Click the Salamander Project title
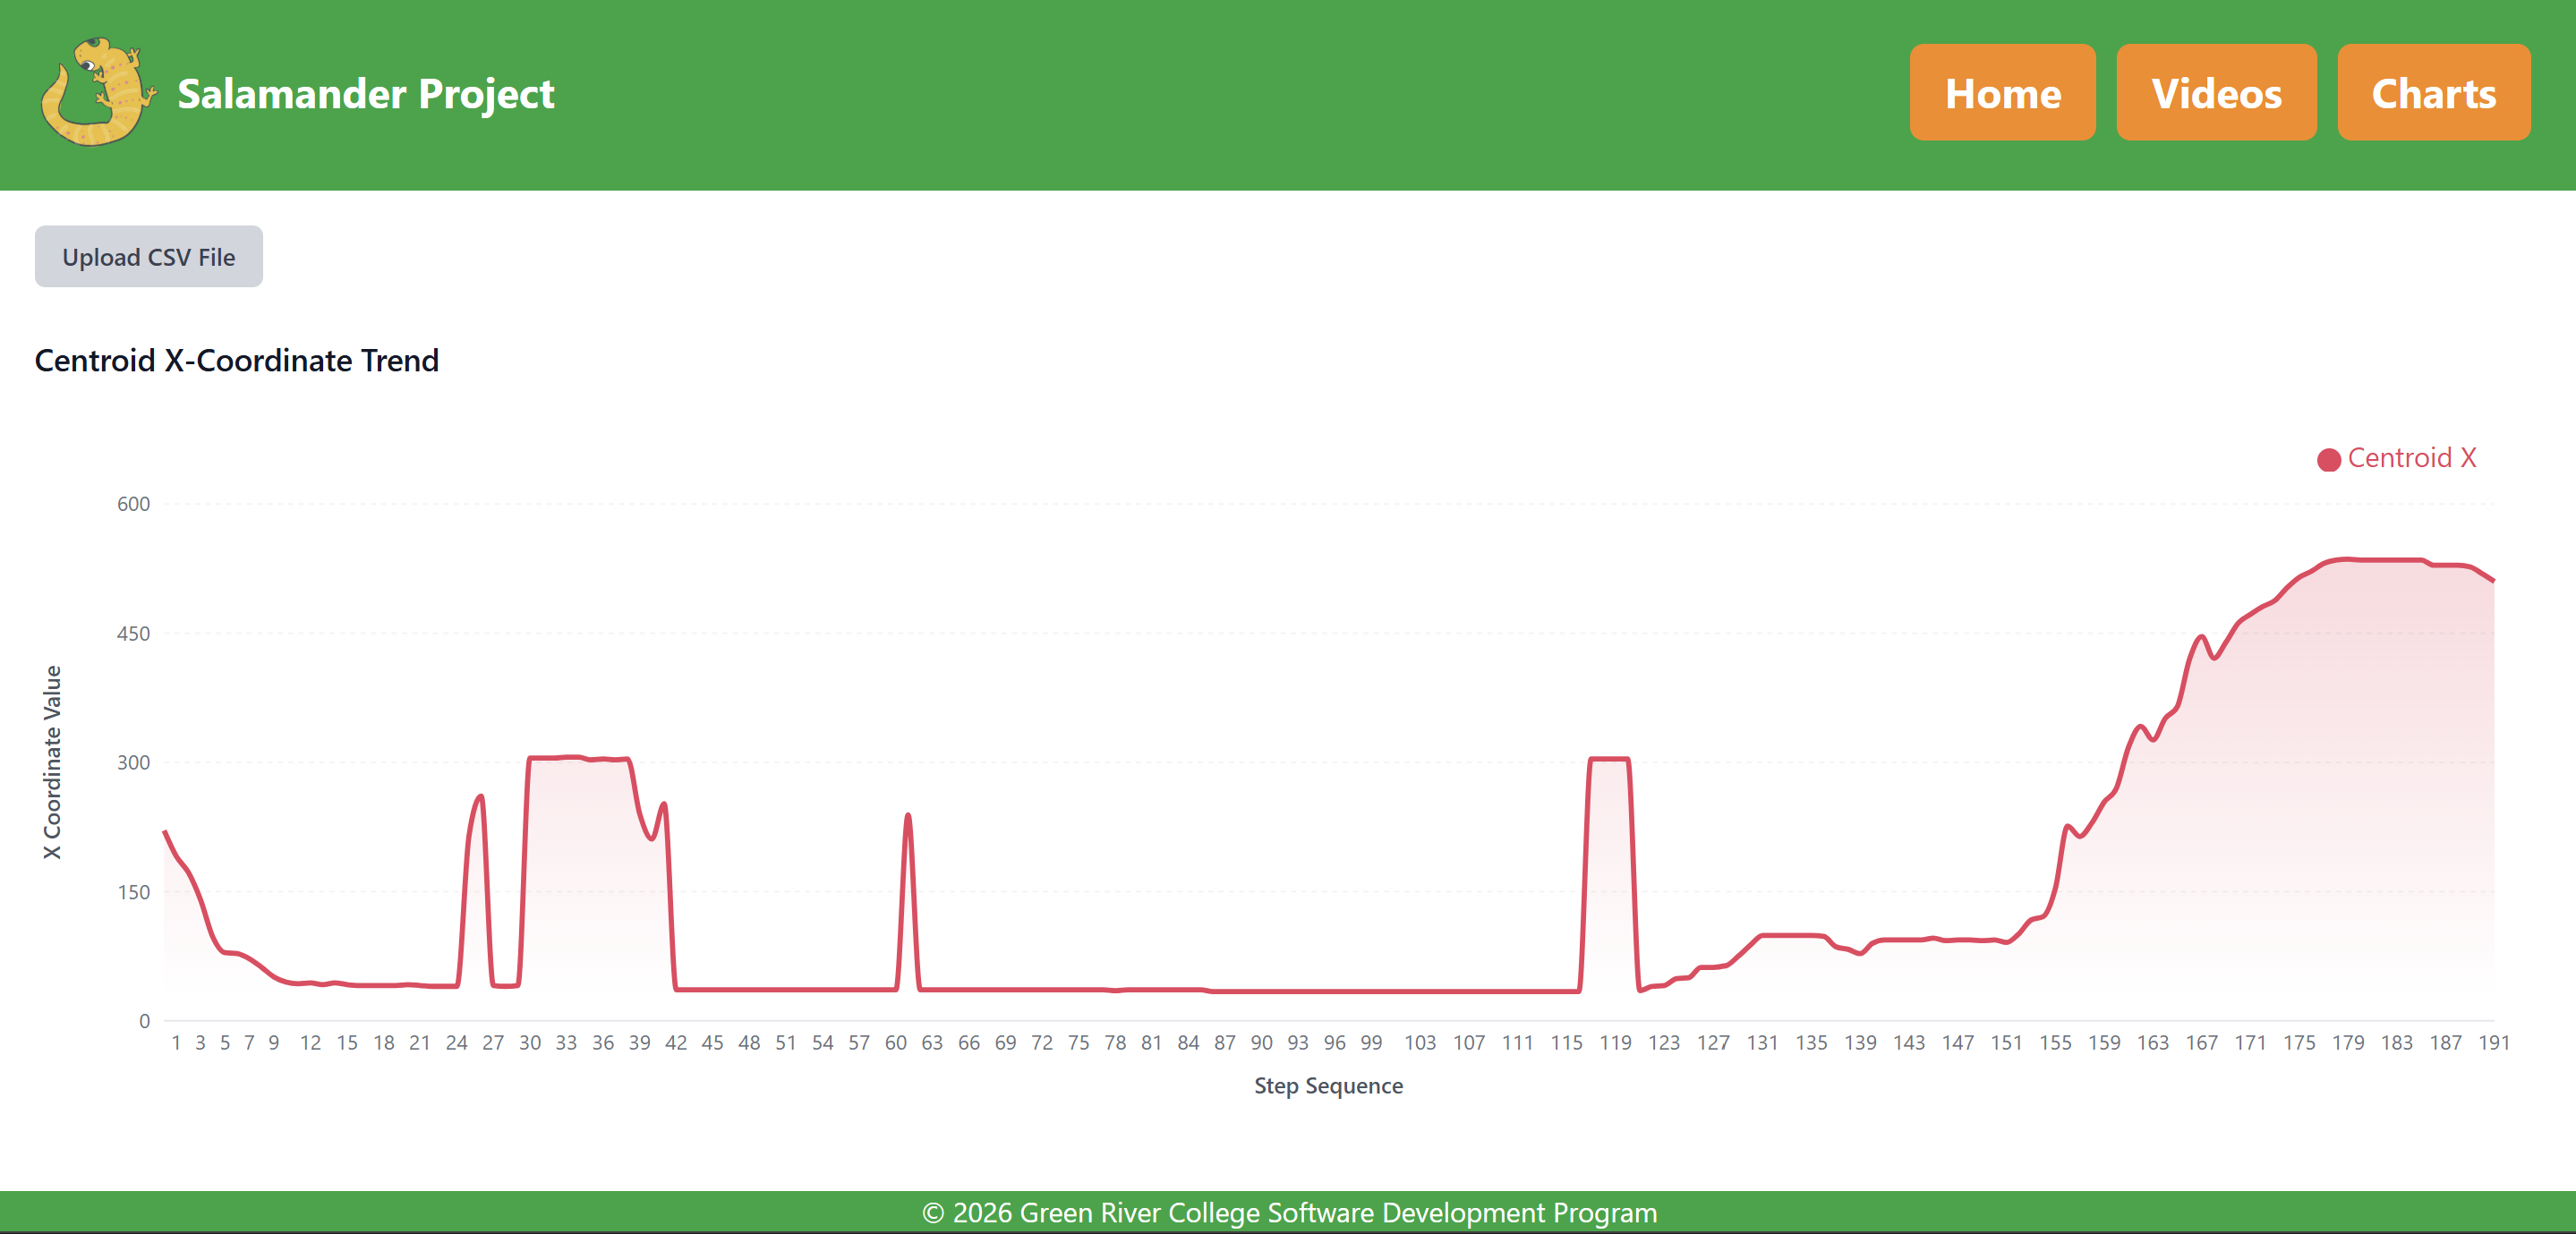Screen dimensions: 2576x1234 (365, 94)
